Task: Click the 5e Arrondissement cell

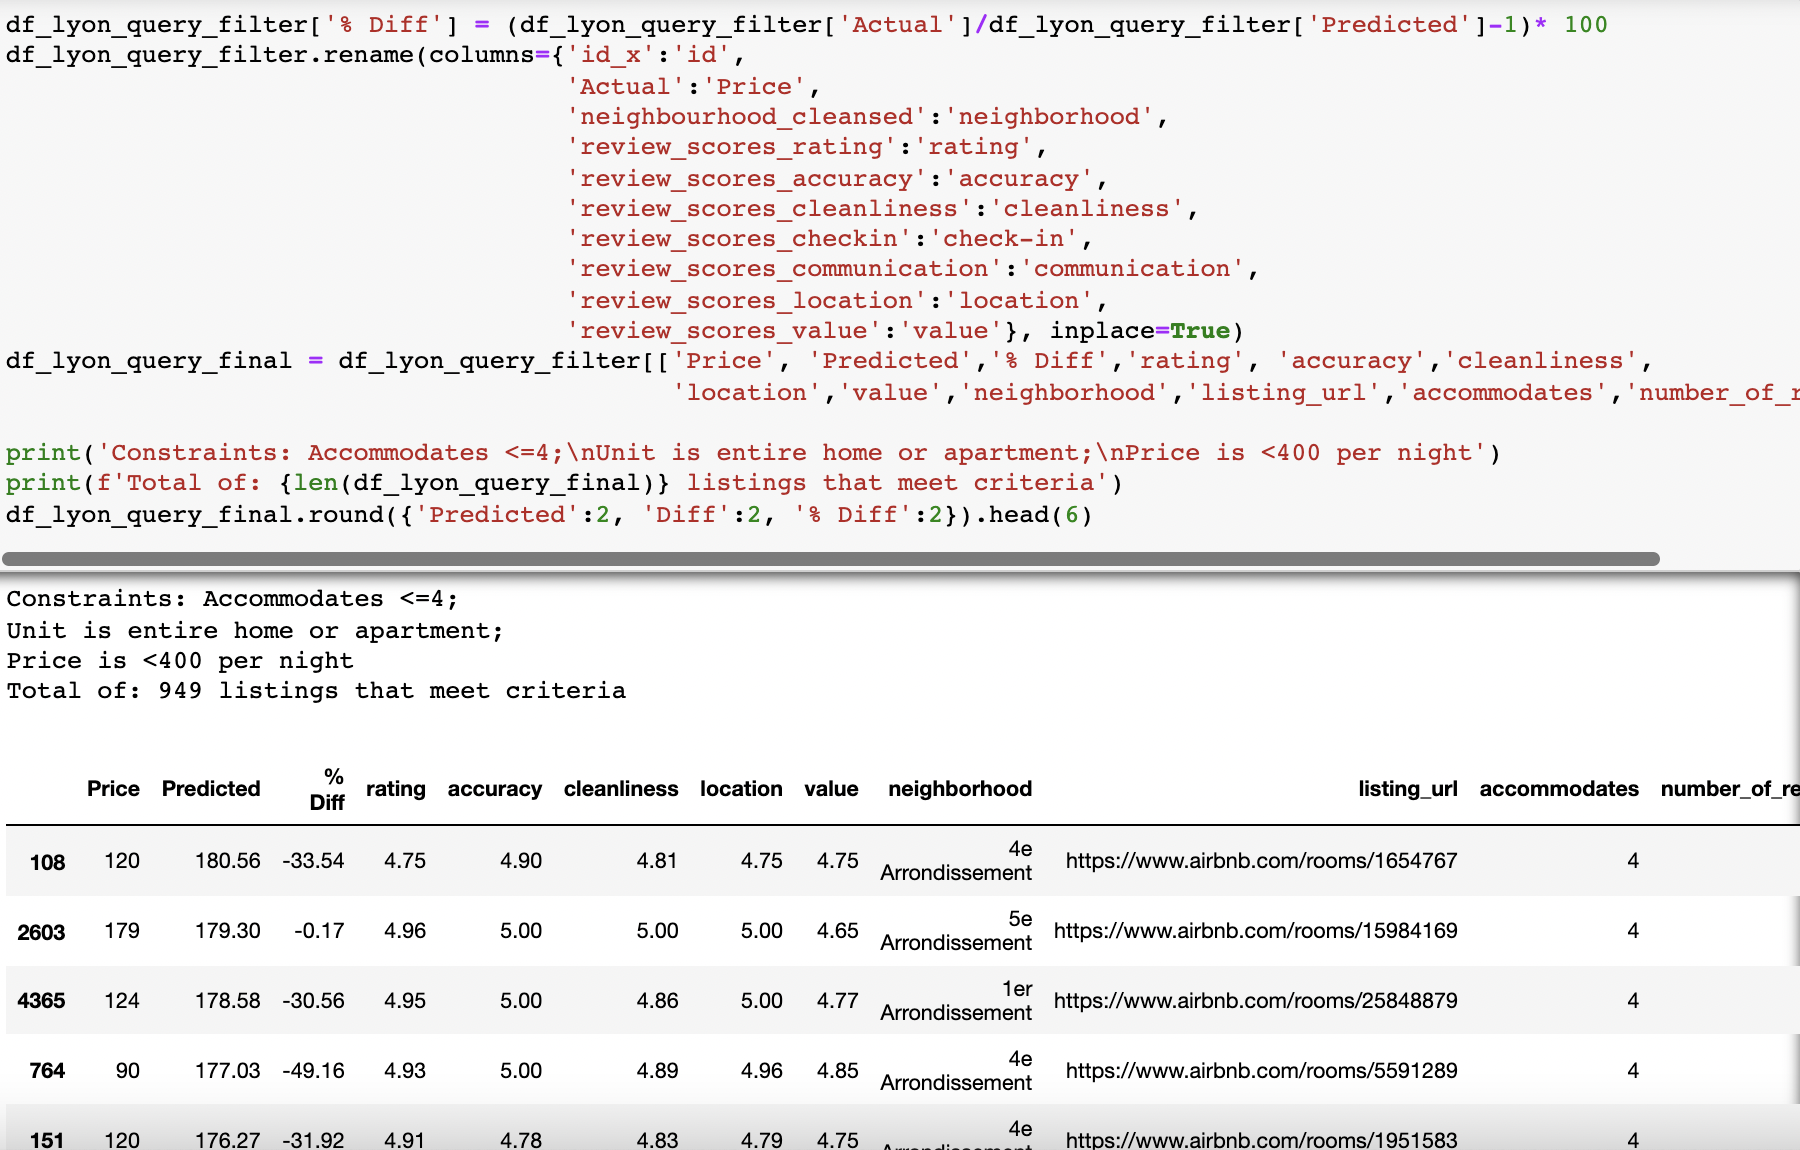Action: [x=956, y=931]
